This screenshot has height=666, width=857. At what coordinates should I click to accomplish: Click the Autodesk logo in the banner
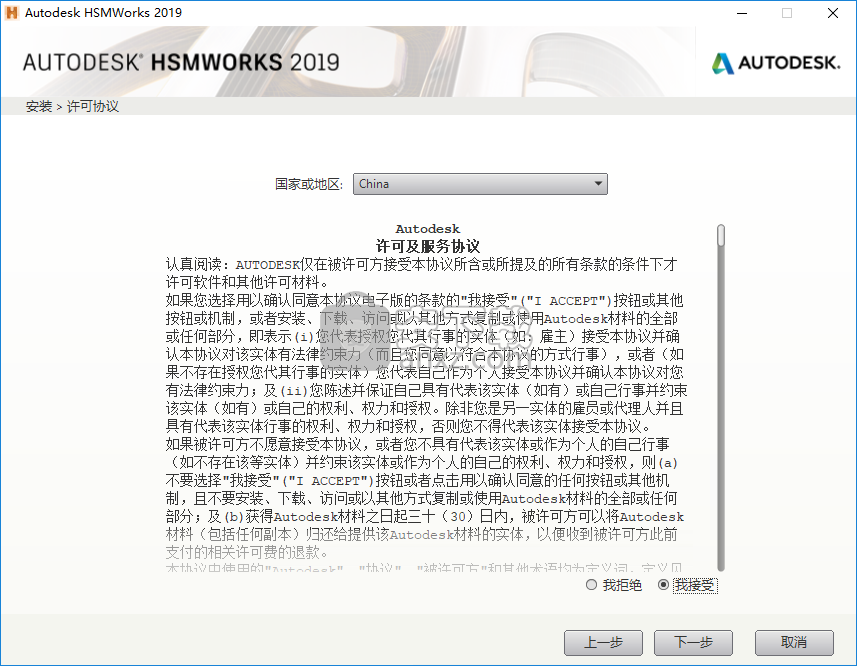coord(776,63)
